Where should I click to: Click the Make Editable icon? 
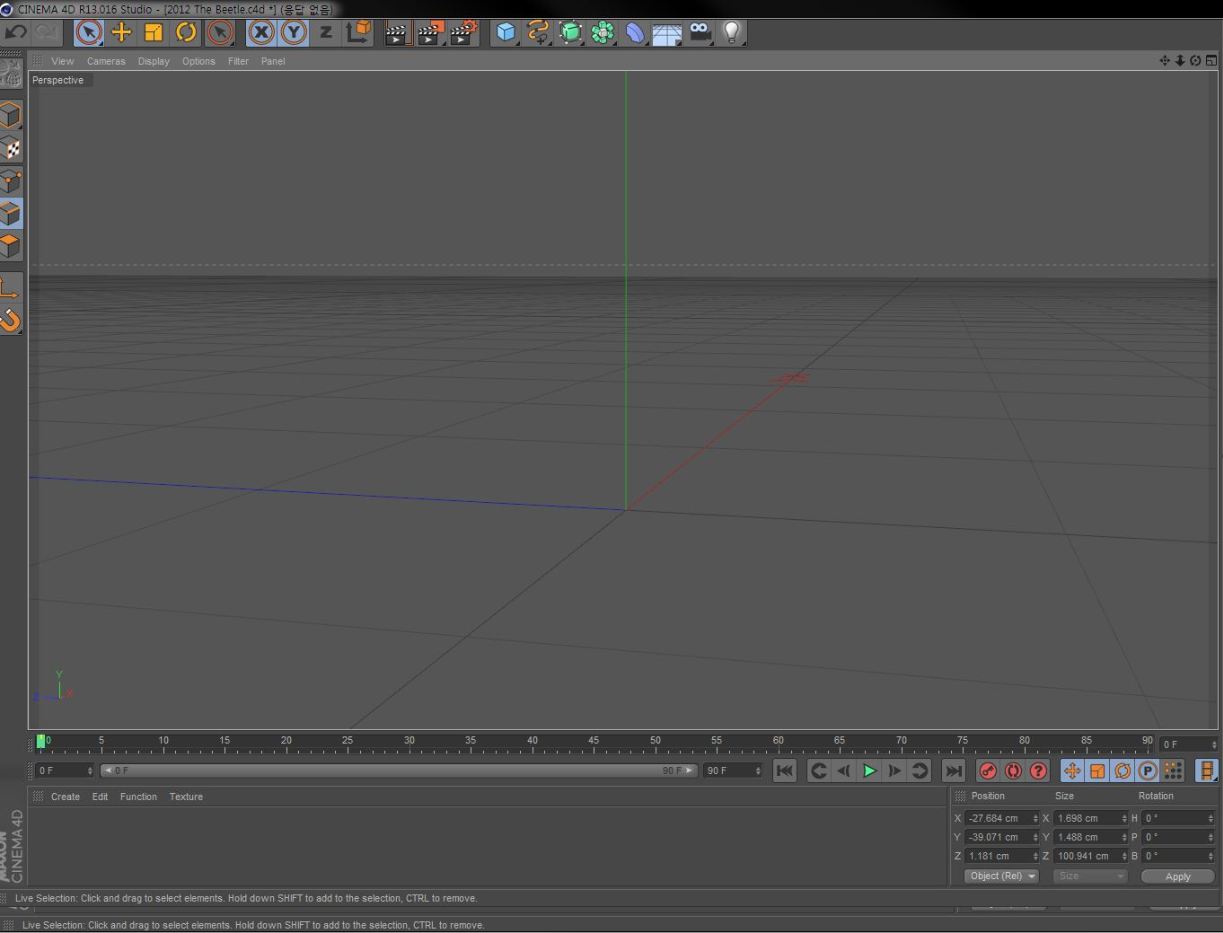pos(11,73)
